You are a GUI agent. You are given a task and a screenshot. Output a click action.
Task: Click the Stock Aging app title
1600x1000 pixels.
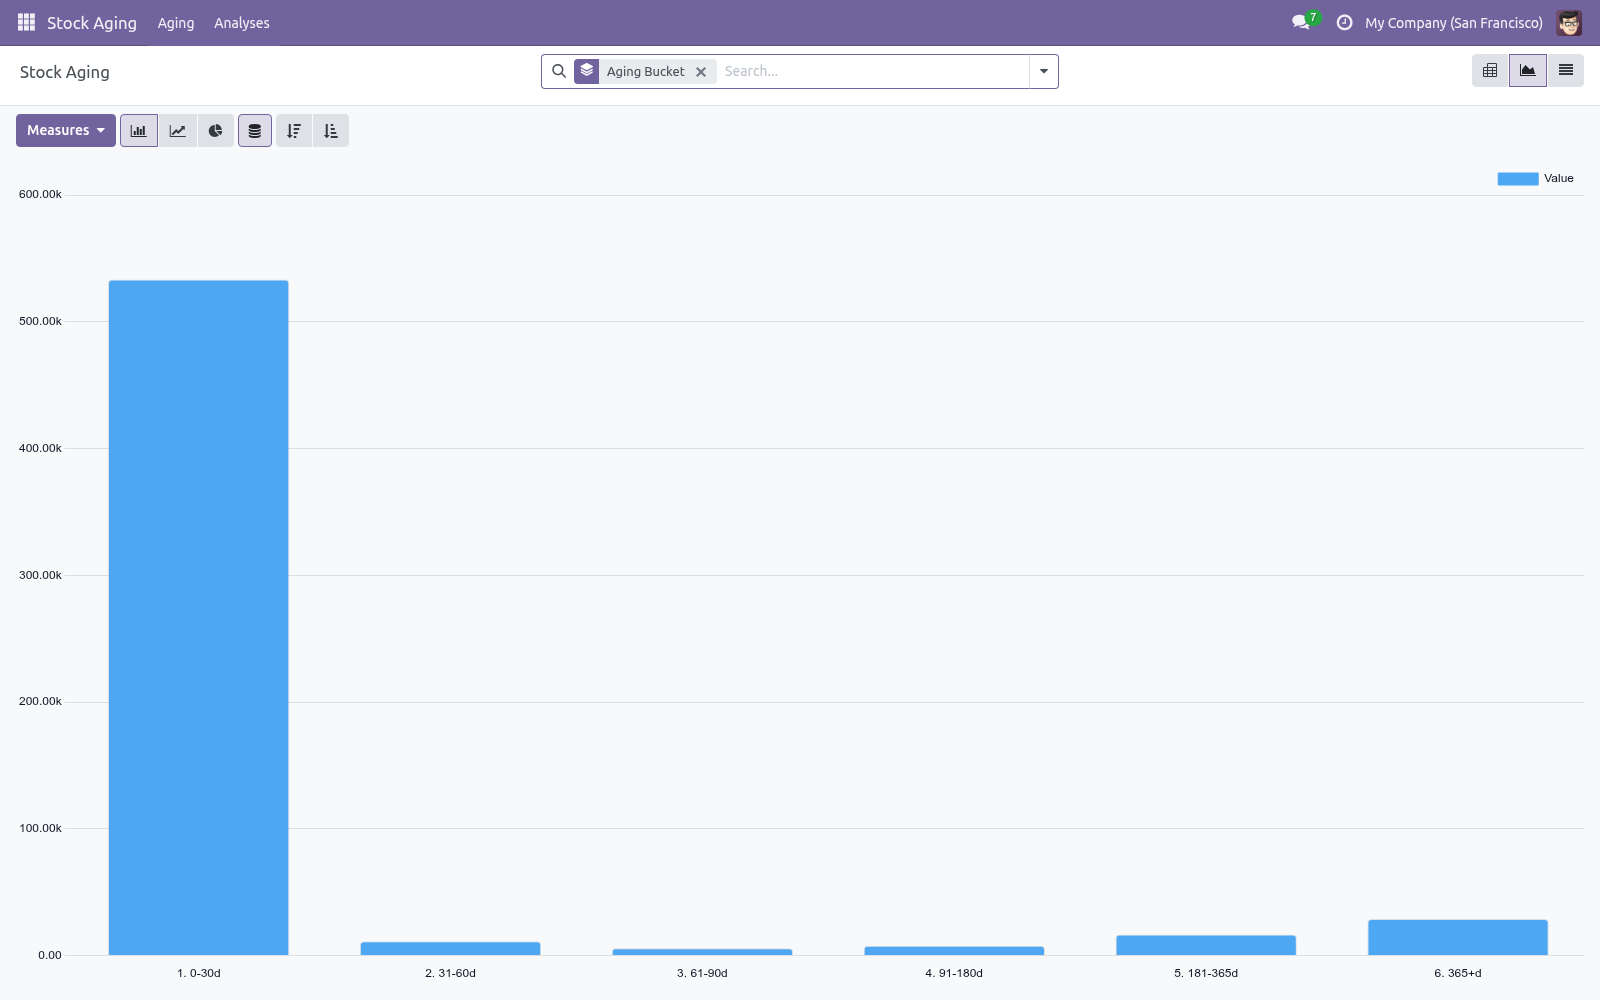tap(92, 22)
